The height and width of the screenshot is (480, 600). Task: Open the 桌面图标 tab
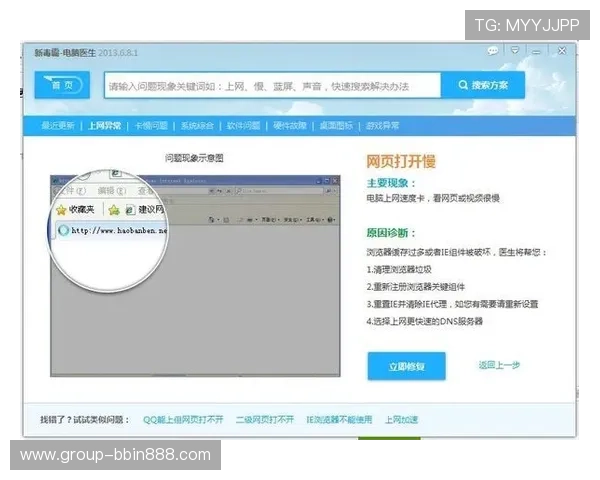[336, 126]
